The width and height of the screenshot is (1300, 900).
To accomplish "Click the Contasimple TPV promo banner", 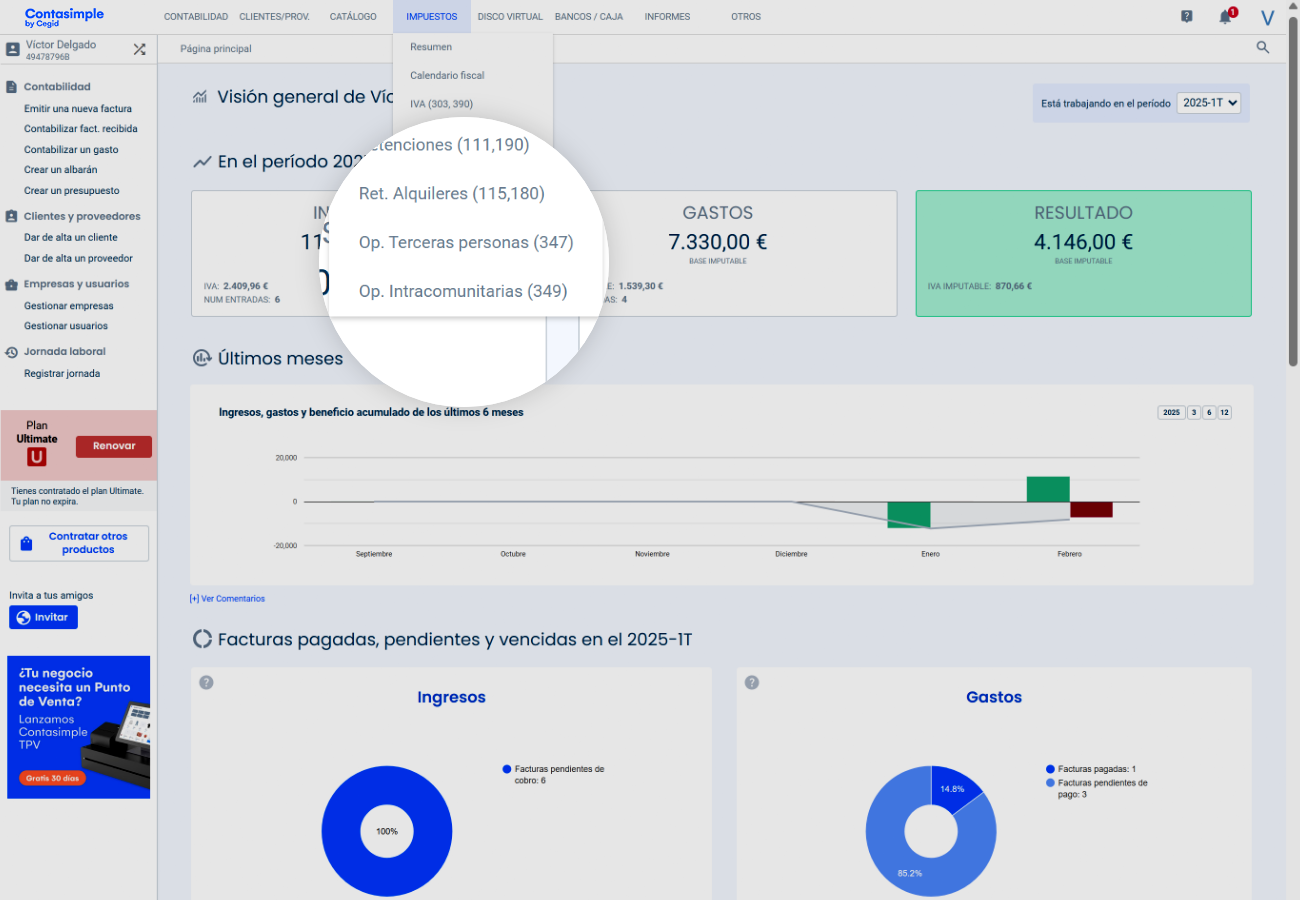I will 79,727.
